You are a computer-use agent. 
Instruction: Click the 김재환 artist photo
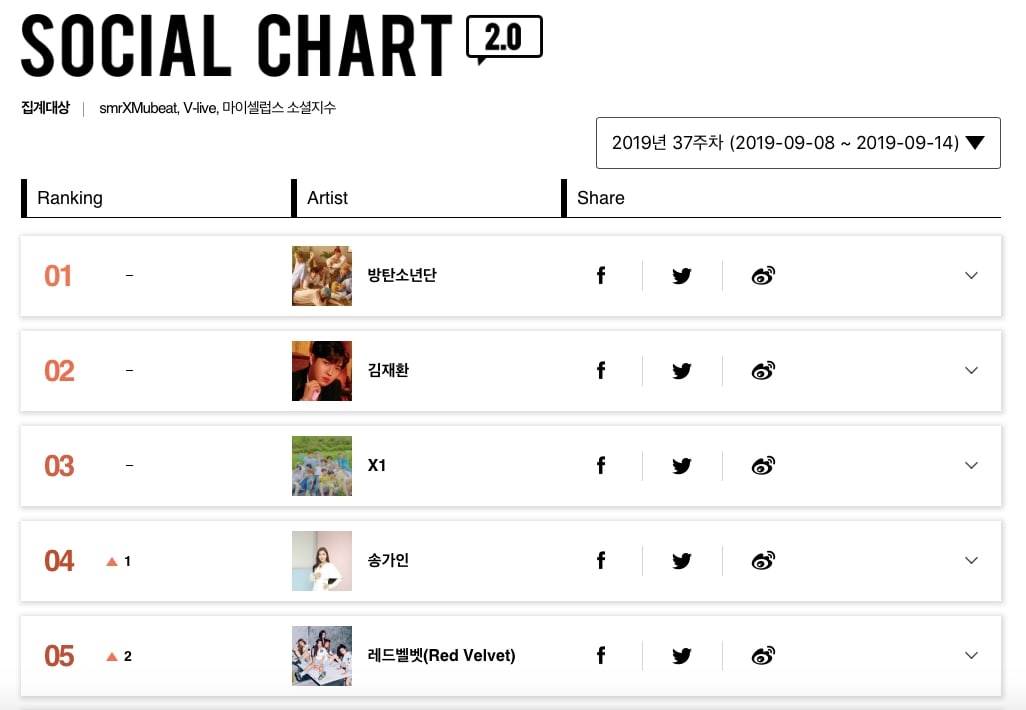coord(322,371)
